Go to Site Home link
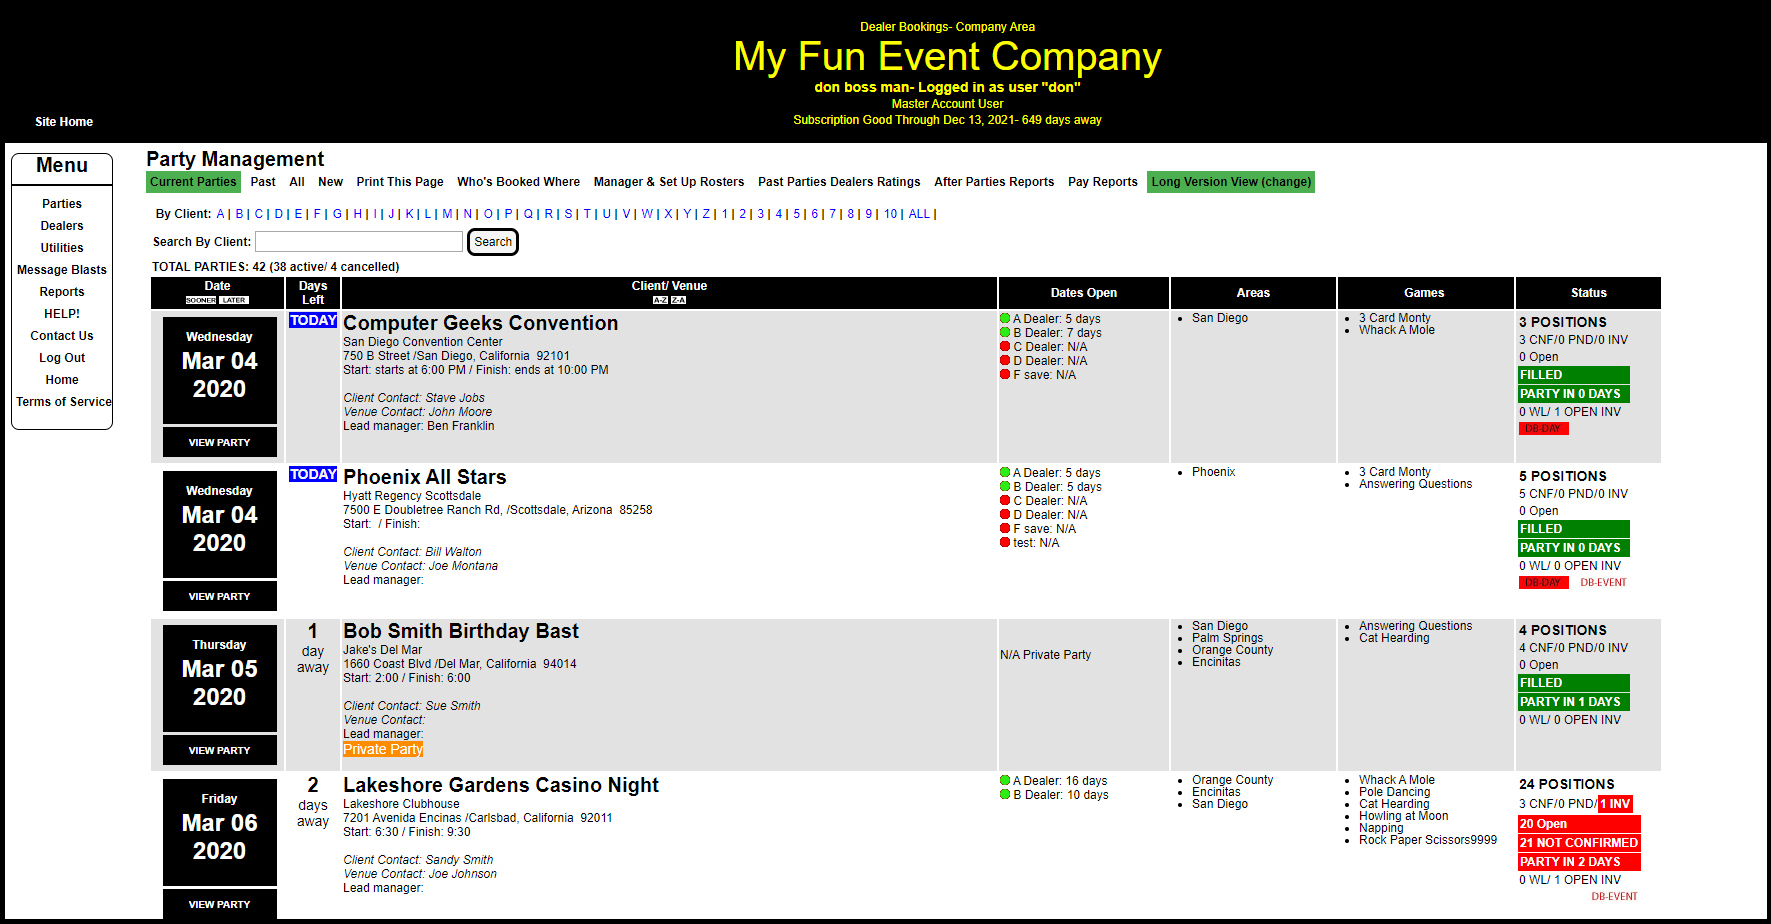The height and width of the screenshot is (924, 1771). (x=64, y=122)
